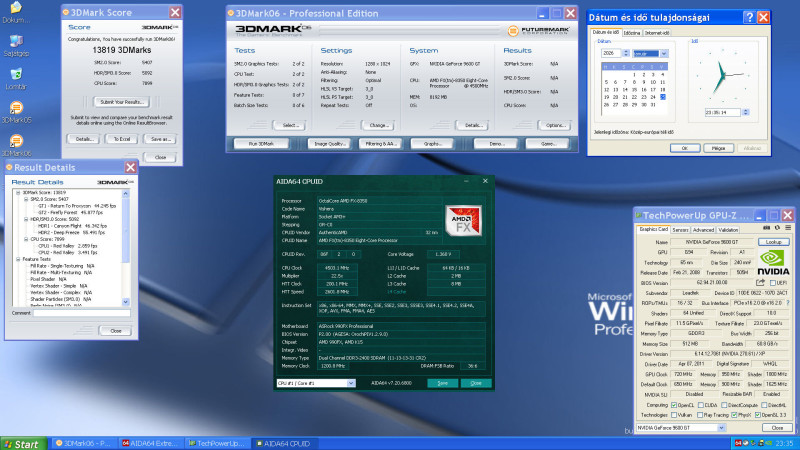800x450 pixels.
Task: Open the GPU-Z hamburger menu icon
Action: (x=788, y=228)
